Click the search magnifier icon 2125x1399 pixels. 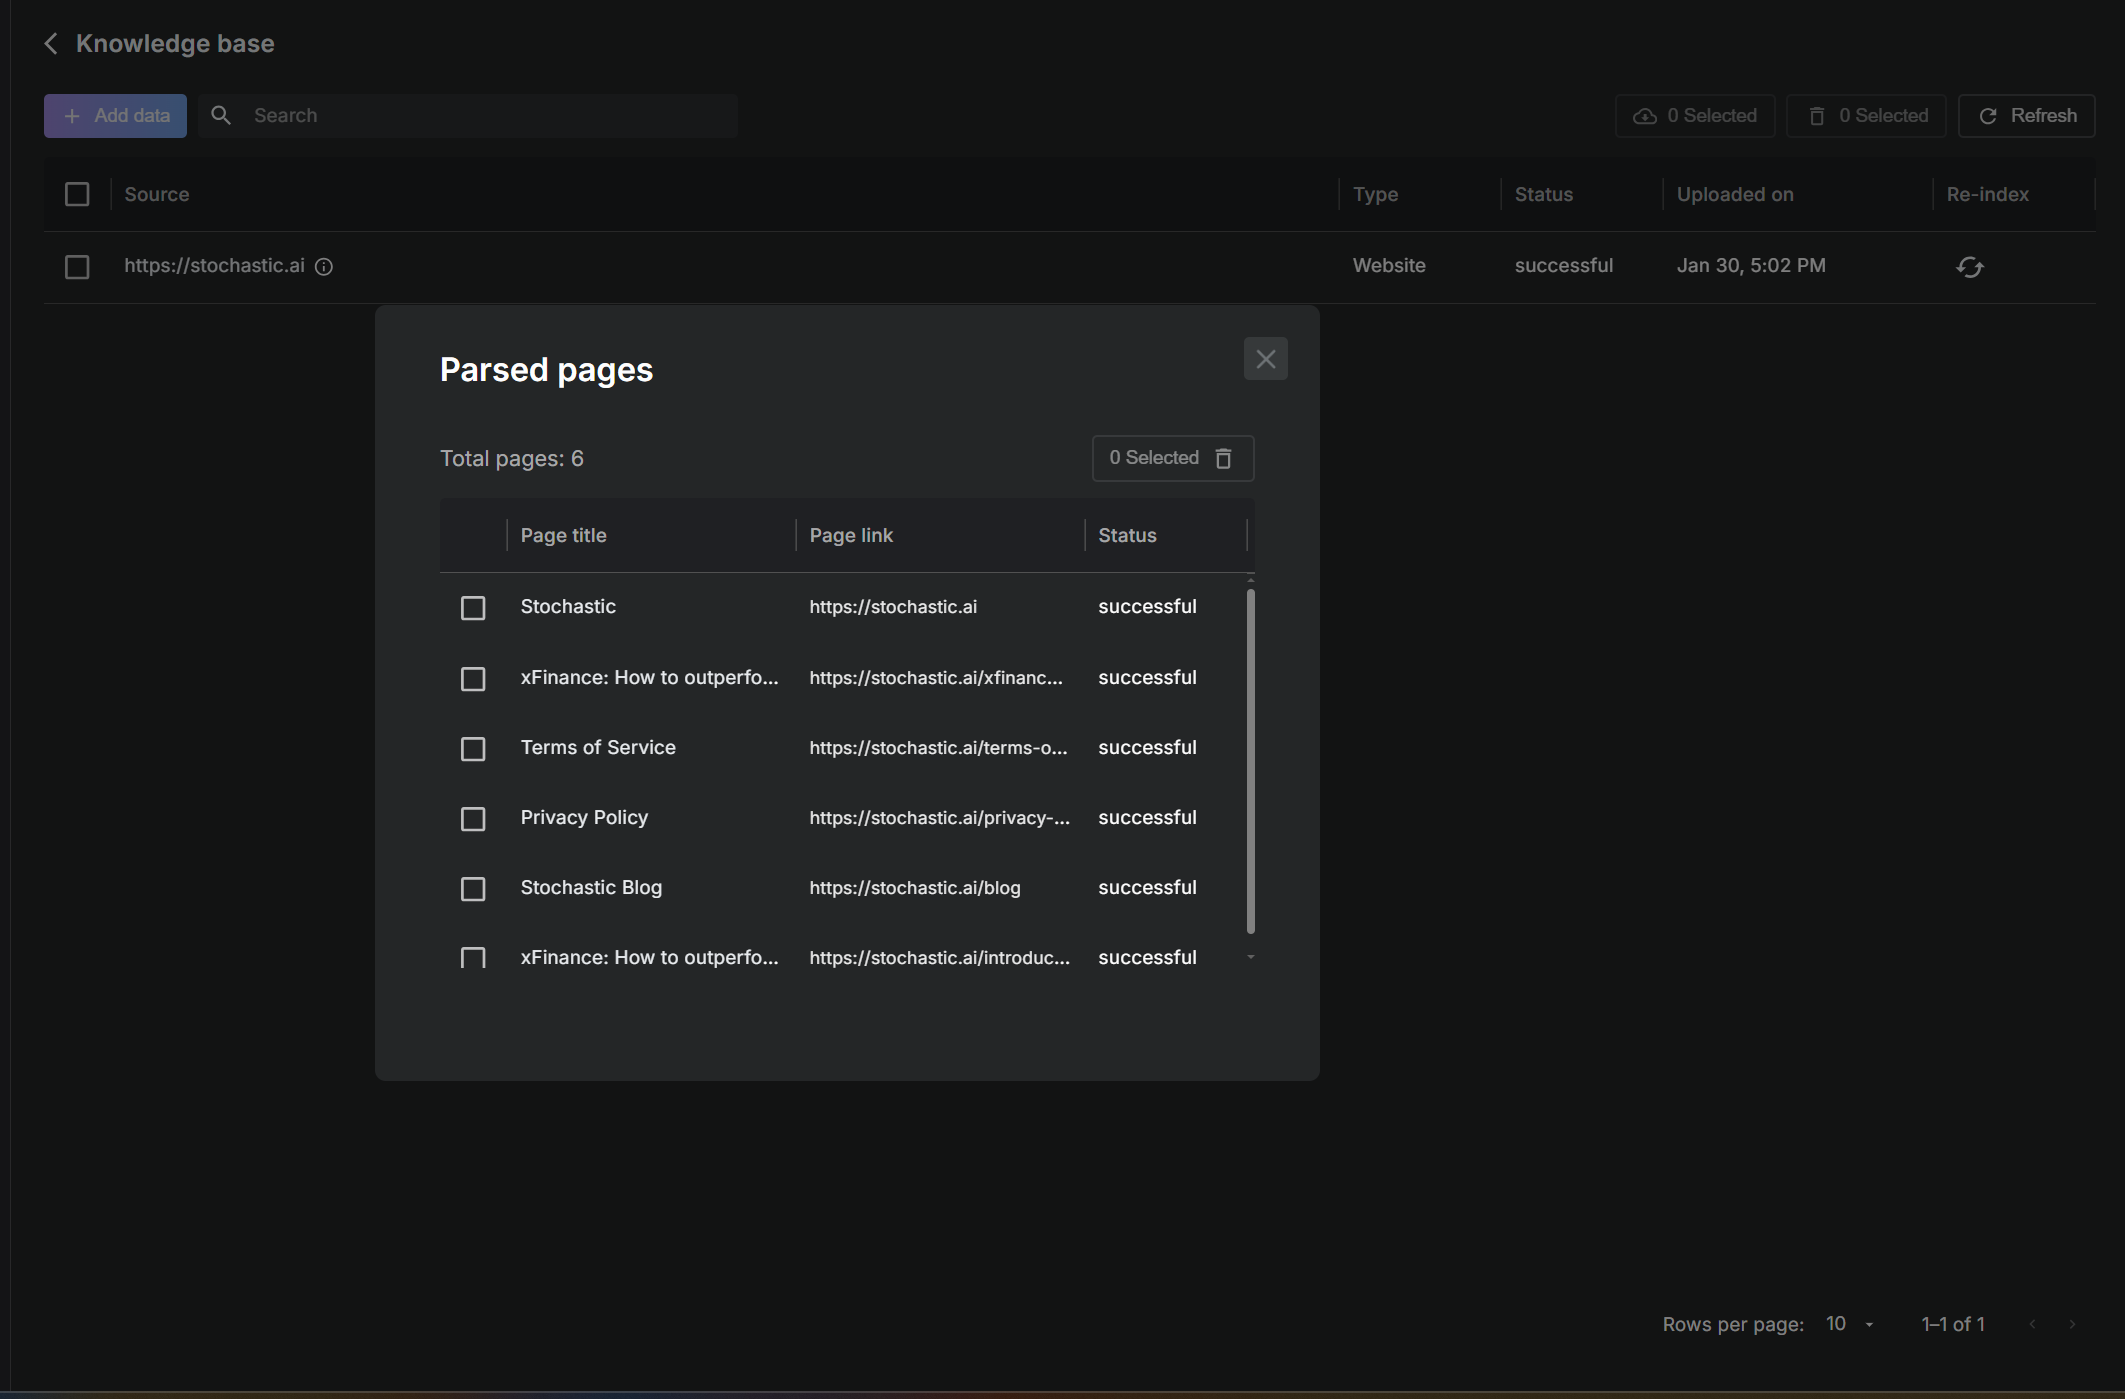[221, 116]
